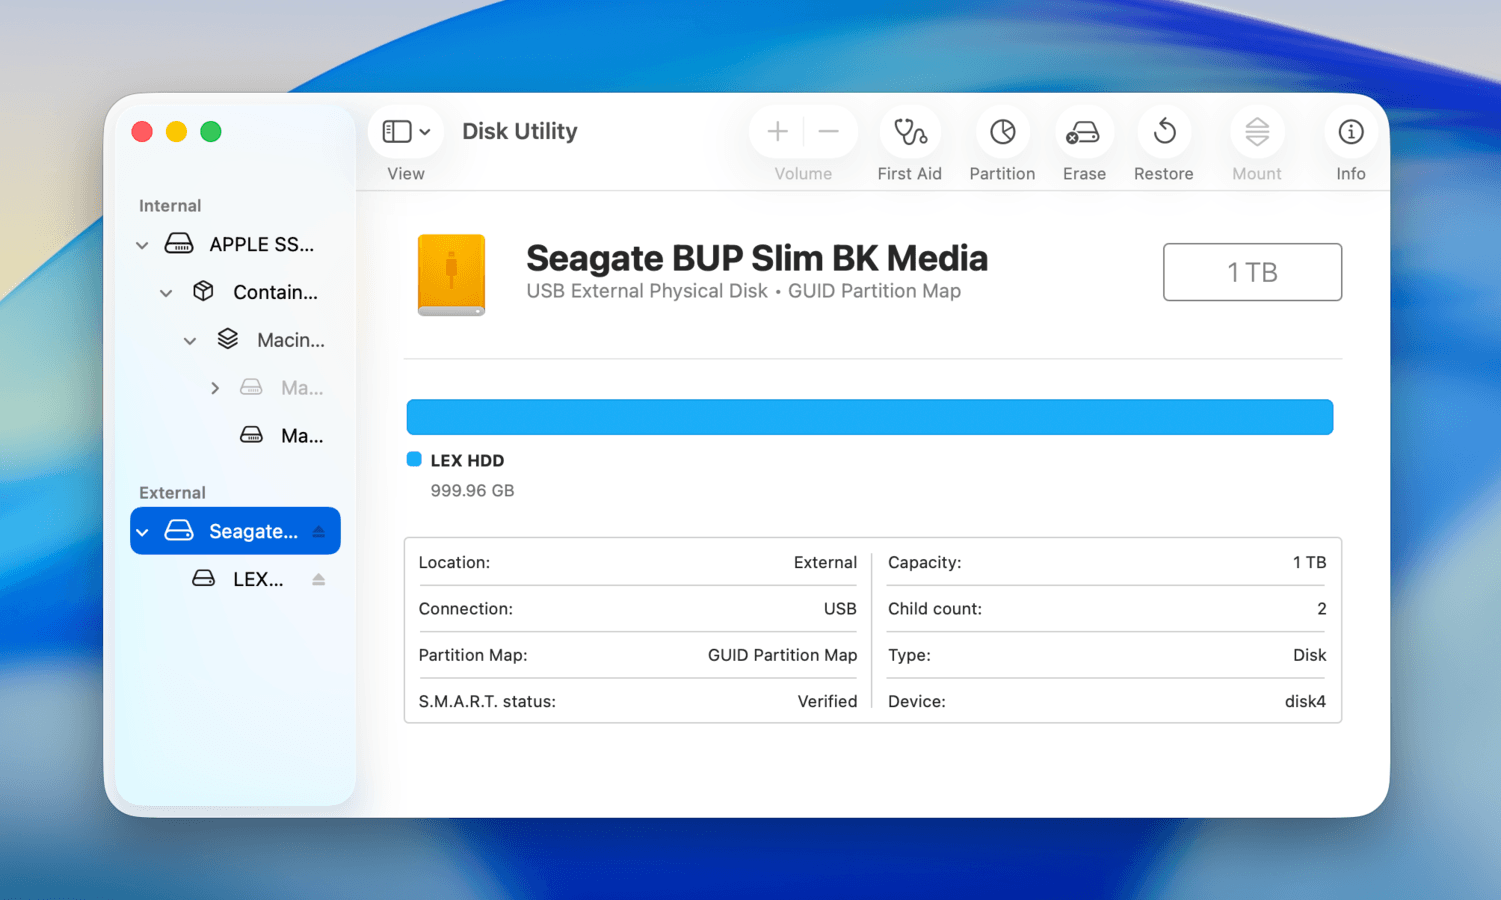
Task: Click the add volume plus icon
Action: (777, 131)
